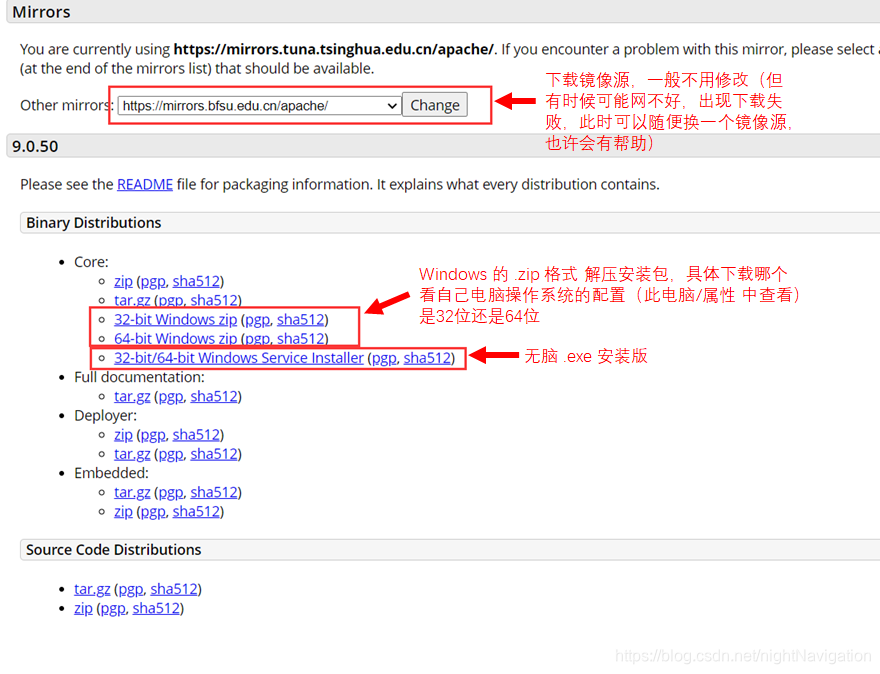Open the README file link
880x674 pixels.
click(145, 185)
